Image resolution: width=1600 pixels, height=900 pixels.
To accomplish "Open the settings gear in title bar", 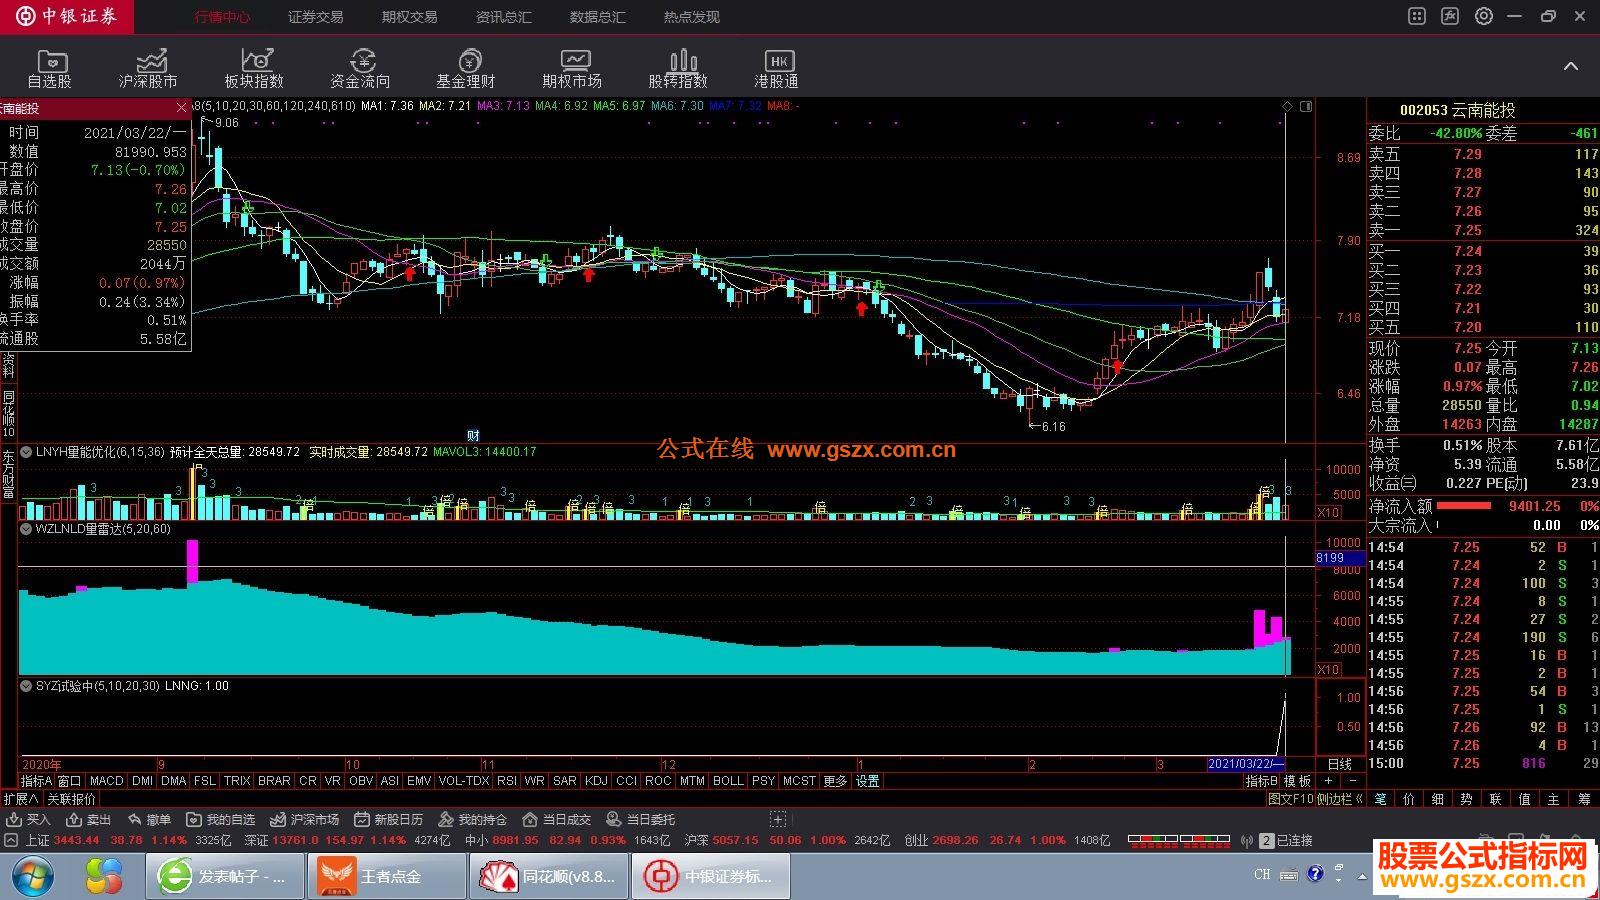I will (x=1484, y=16).
